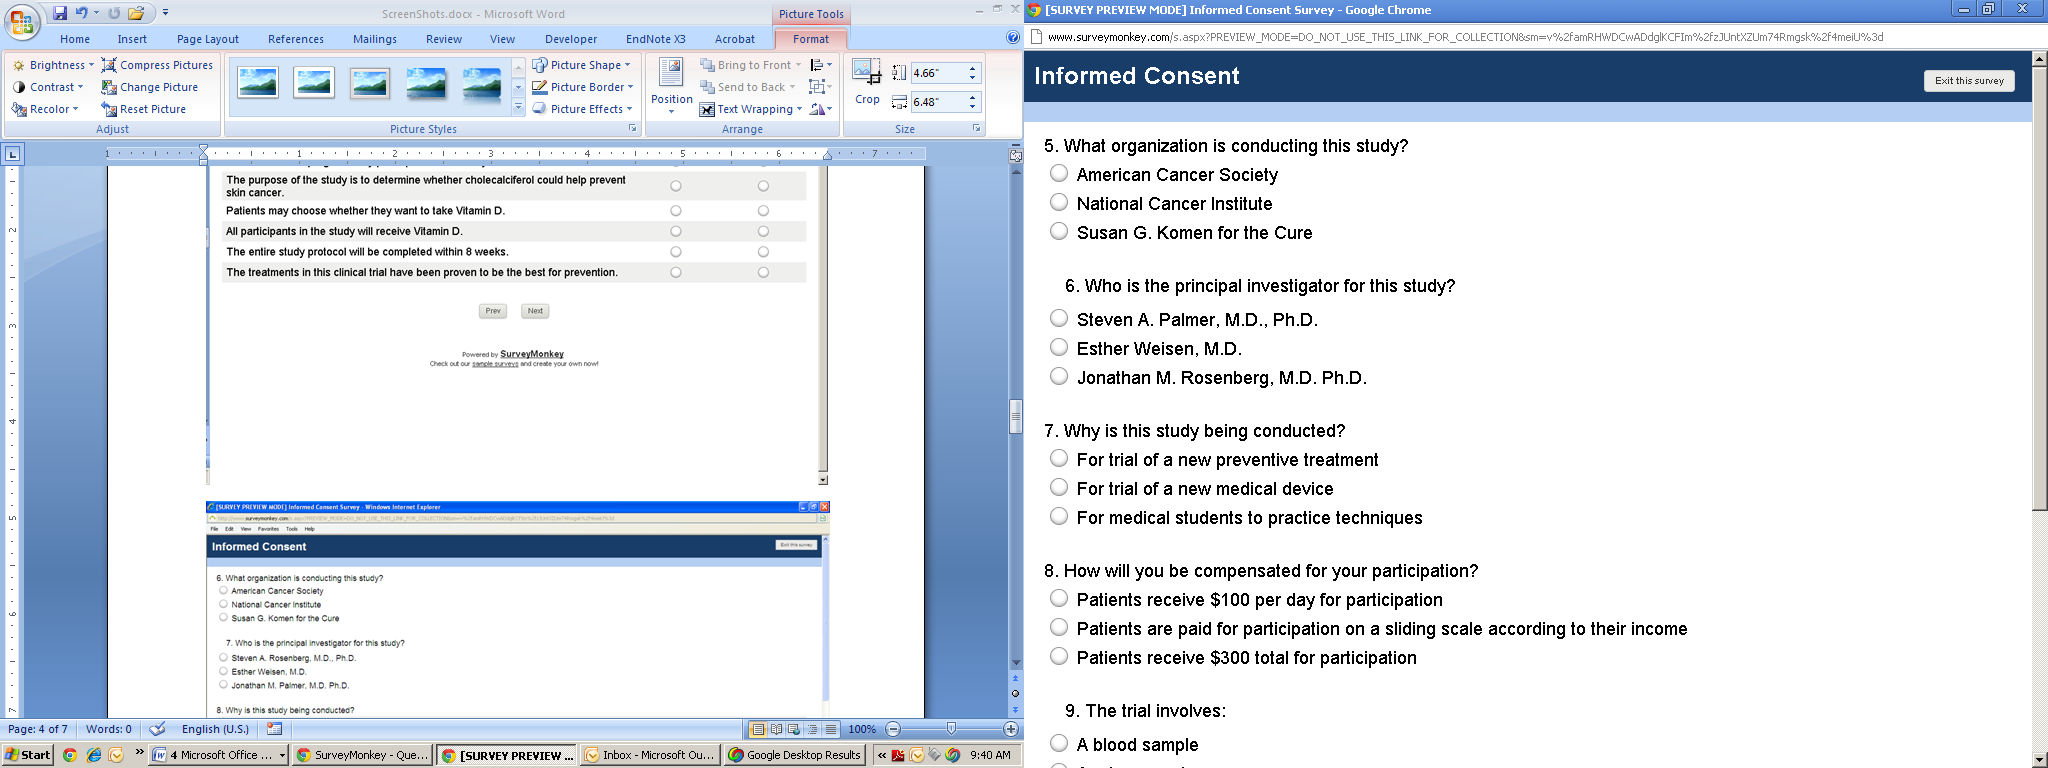Open Text Wrapping dropdown
This screenshot has height=768, width=2048.
point(751,109)
